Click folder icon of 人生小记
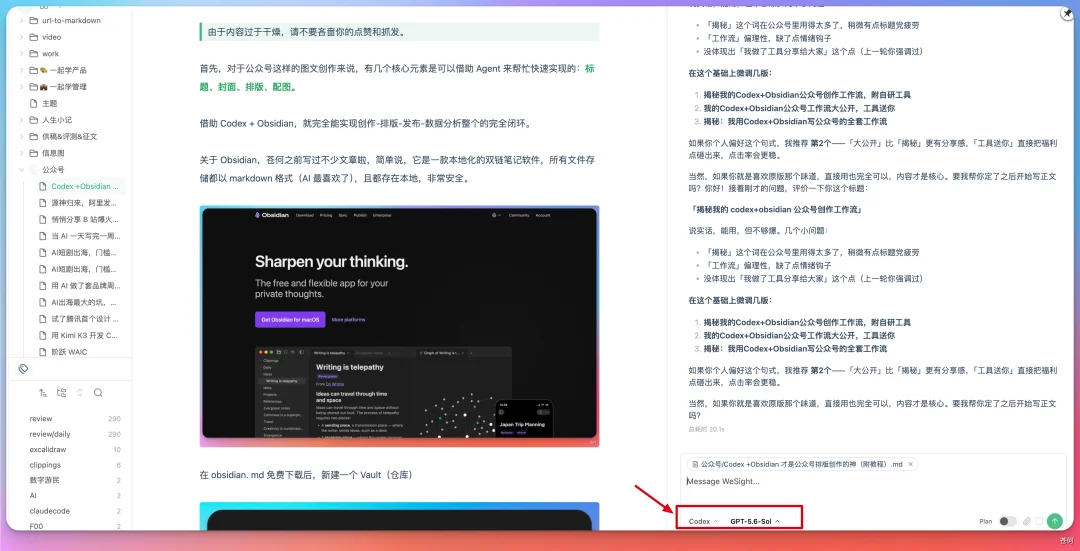The image size is (1080, 551). pos(34,120)
